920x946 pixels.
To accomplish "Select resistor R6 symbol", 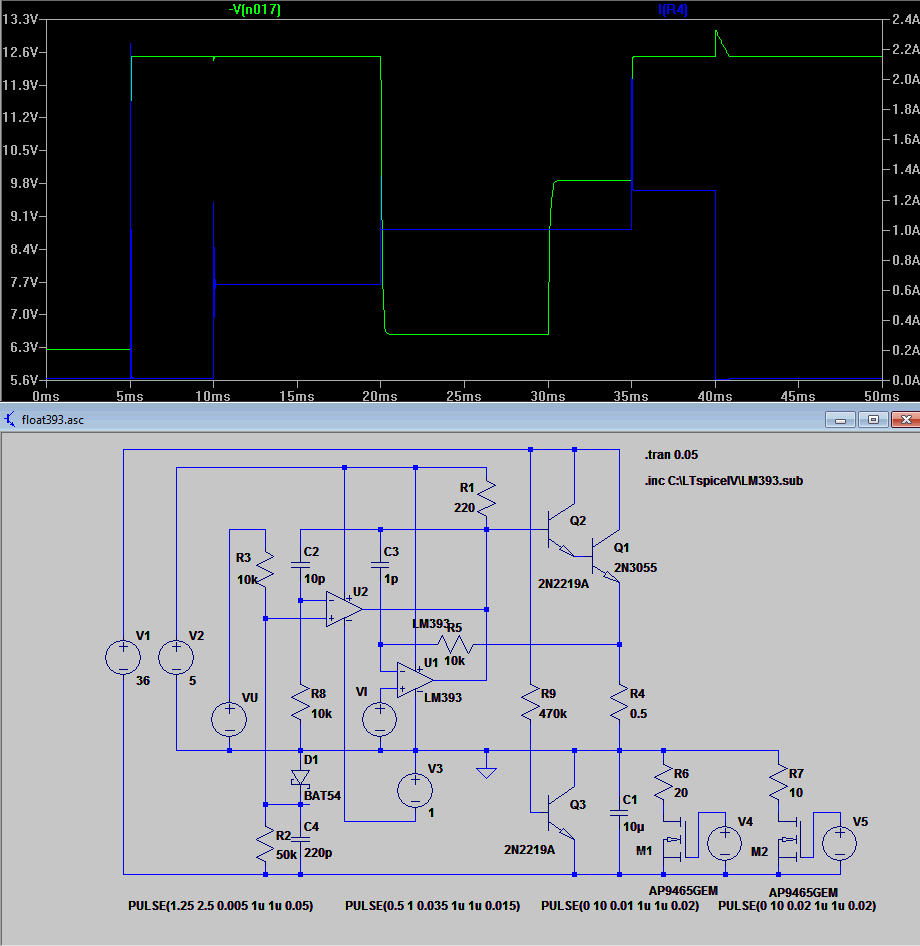I will tap(664, 781).
